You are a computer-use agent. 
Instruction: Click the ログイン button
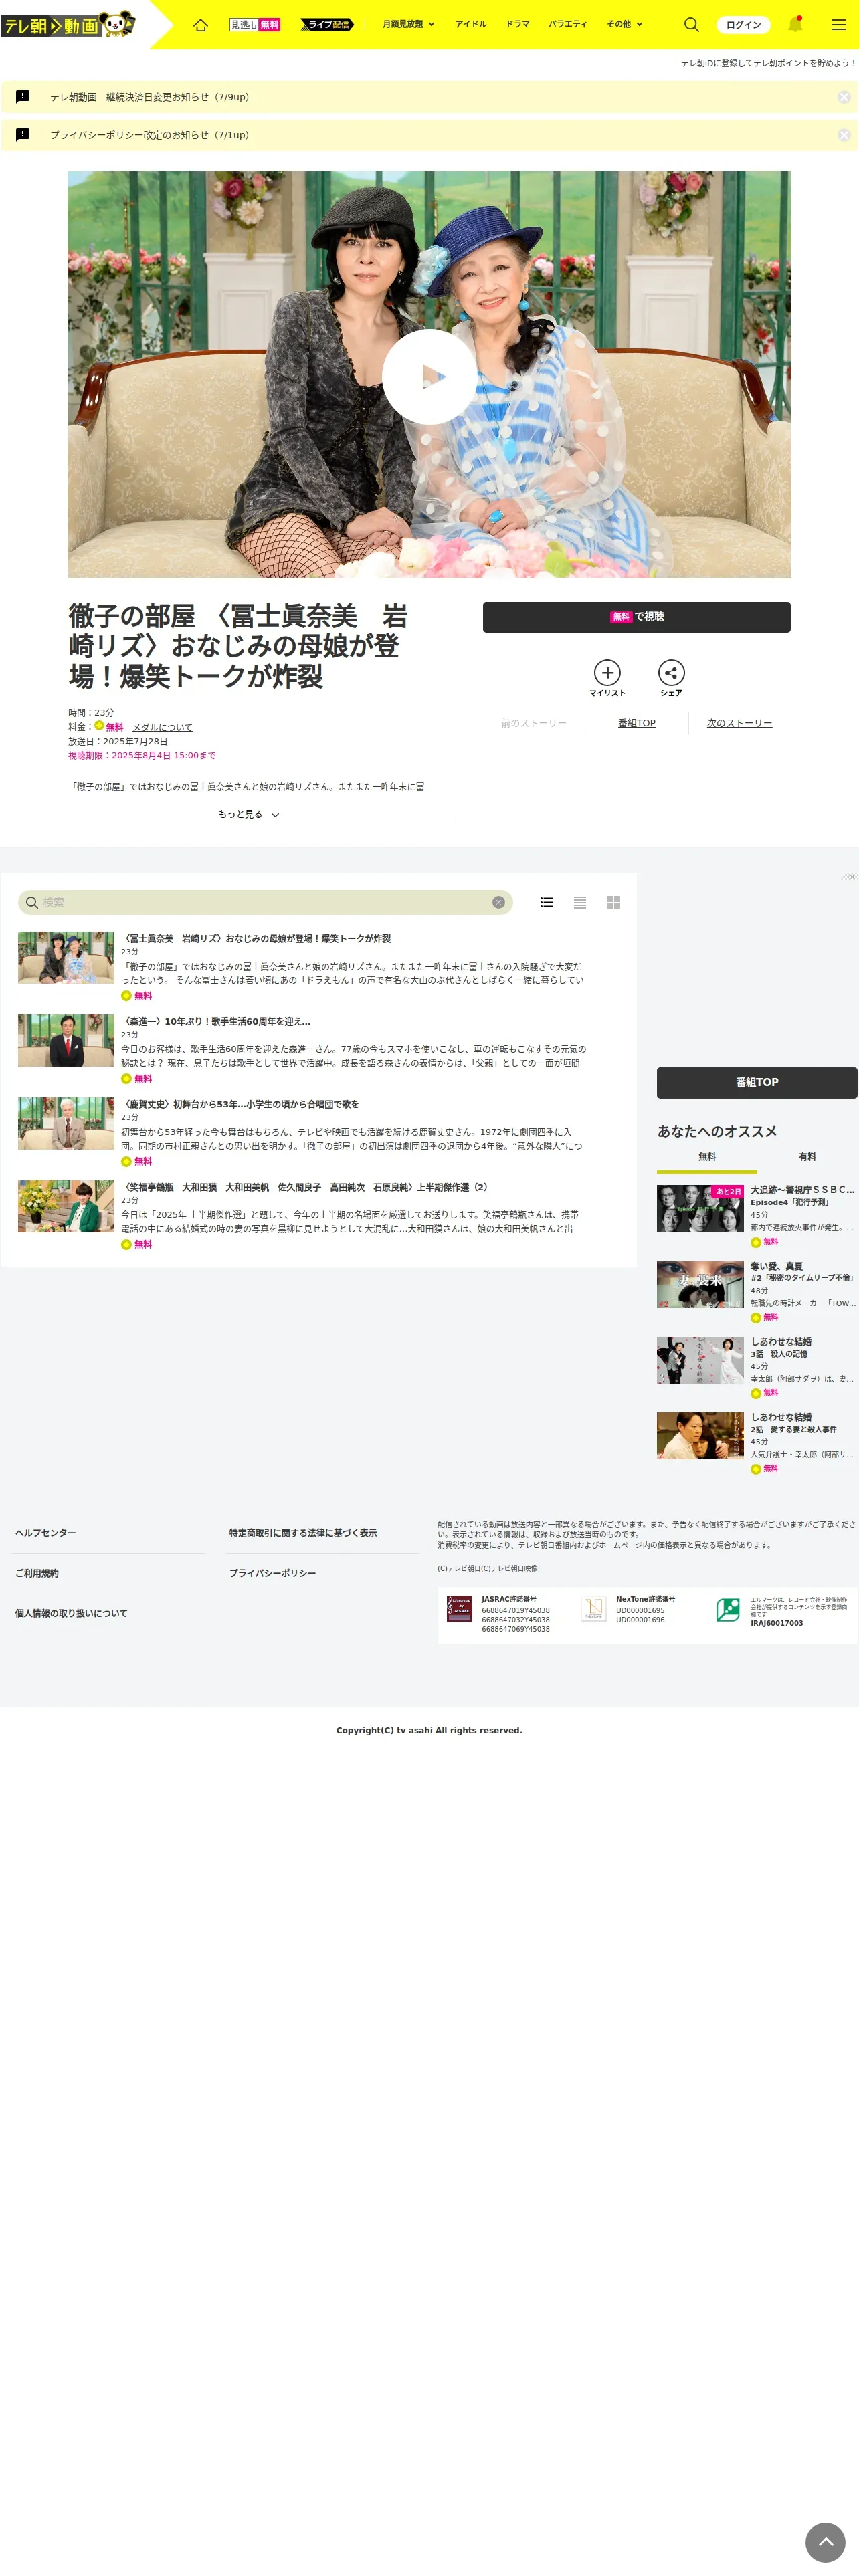743,25
